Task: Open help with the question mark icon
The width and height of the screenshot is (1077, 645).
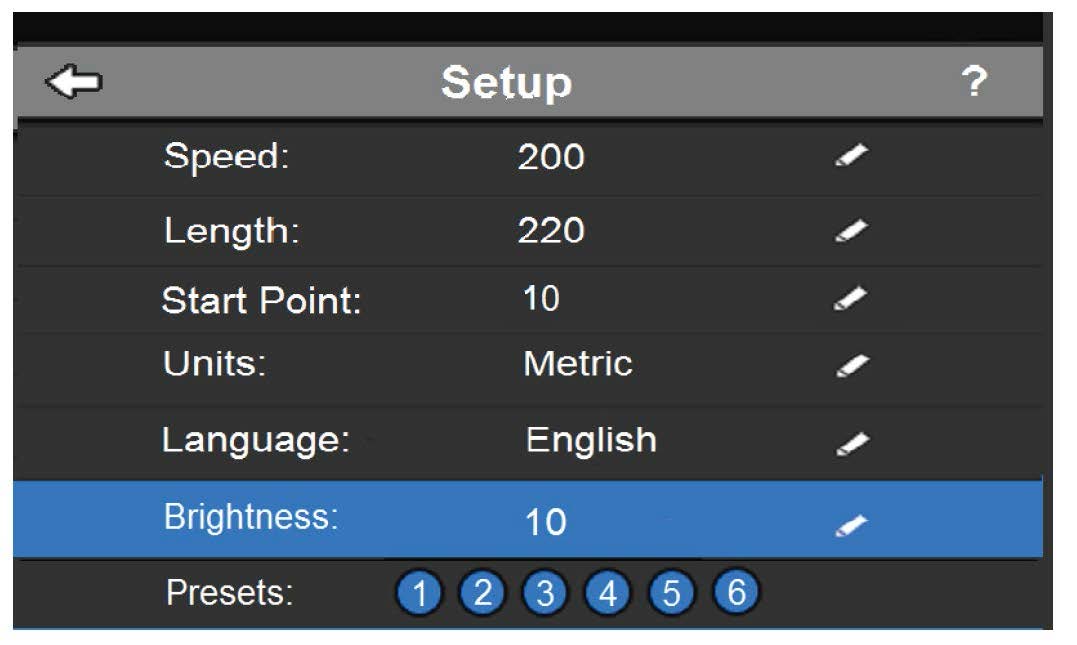Action: tap(973, 82)
